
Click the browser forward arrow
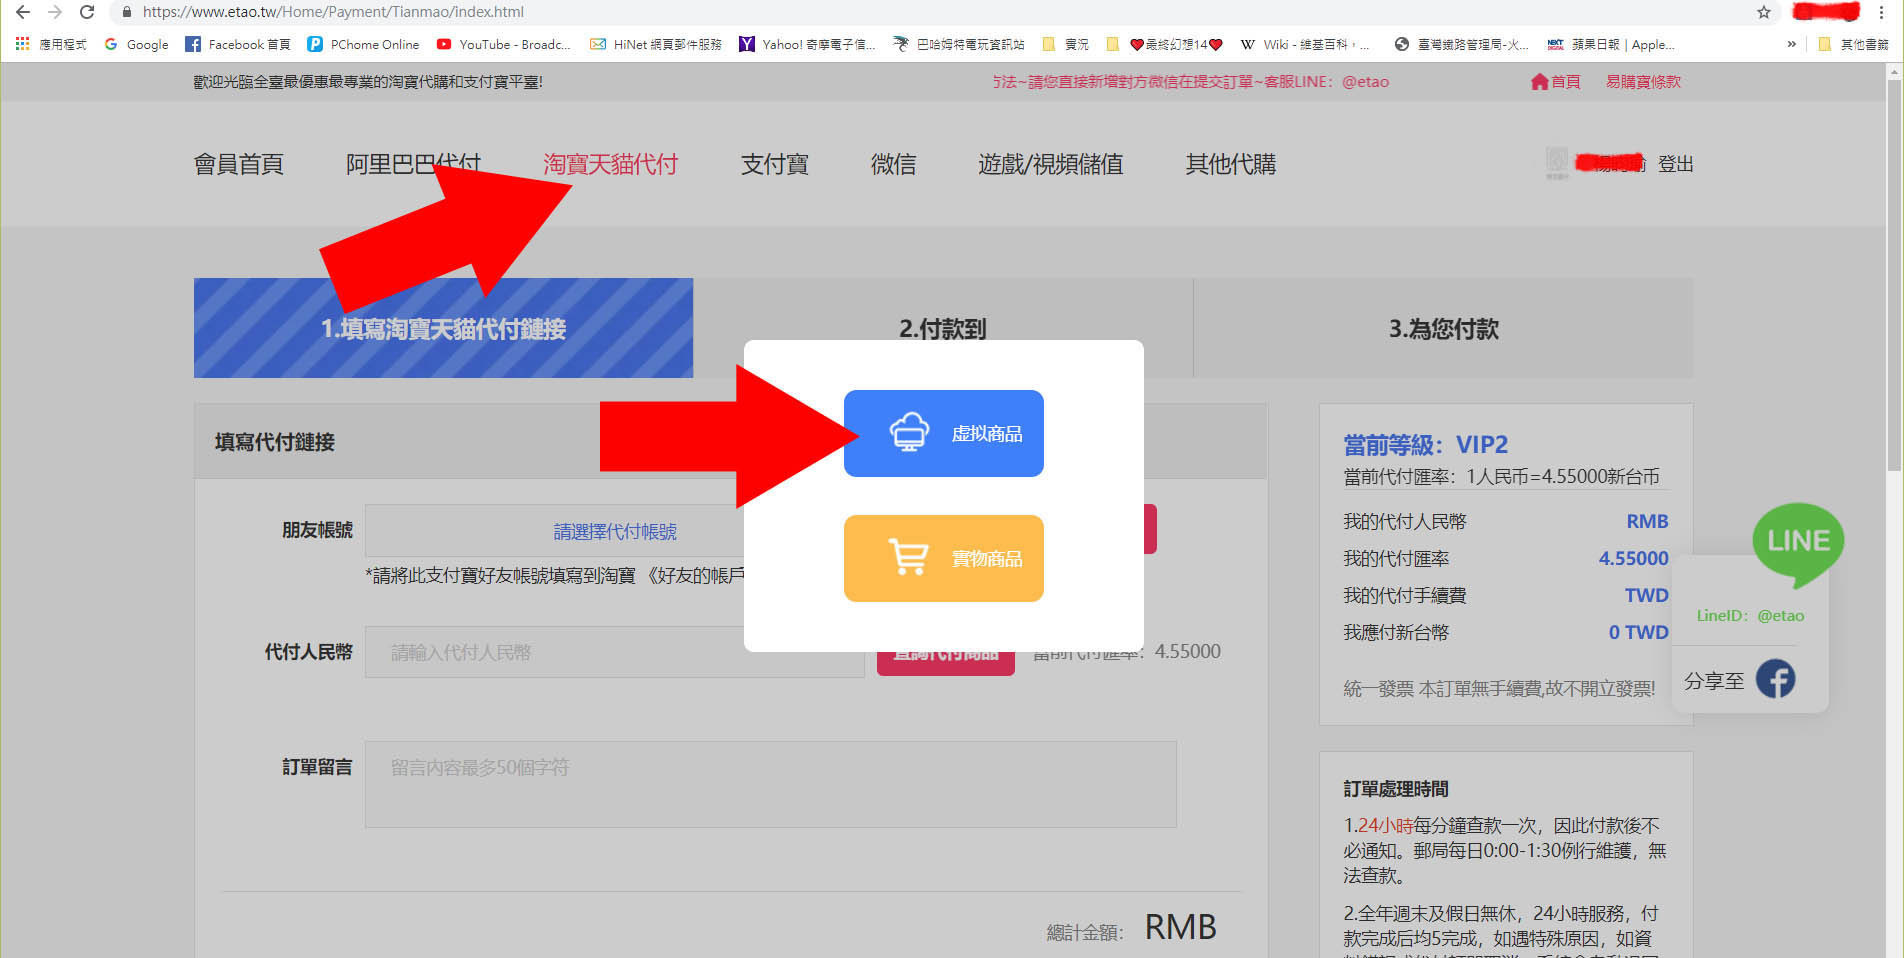[55, 12]
